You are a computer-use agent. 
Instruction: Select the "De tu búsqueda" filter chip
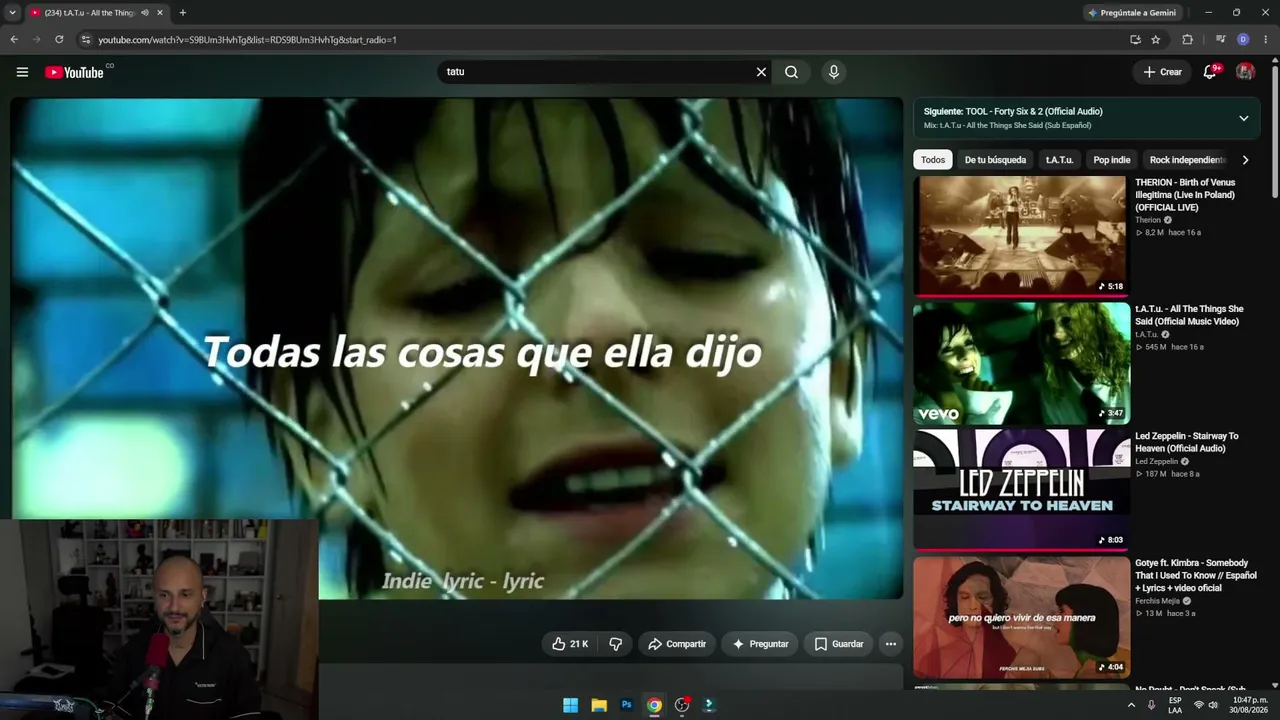995,160
